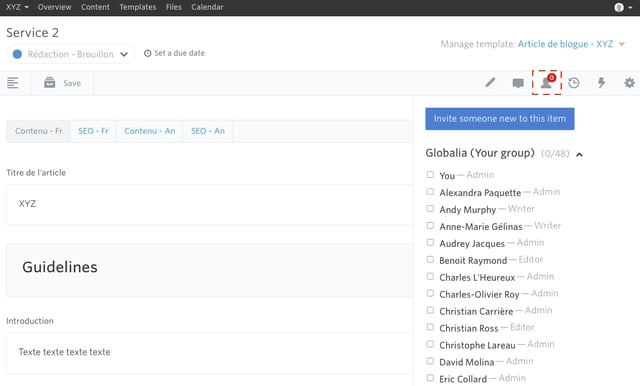640x386 pixels.
Task: Click the pencil edit icon in toolbar
Action: coord(490,83)
